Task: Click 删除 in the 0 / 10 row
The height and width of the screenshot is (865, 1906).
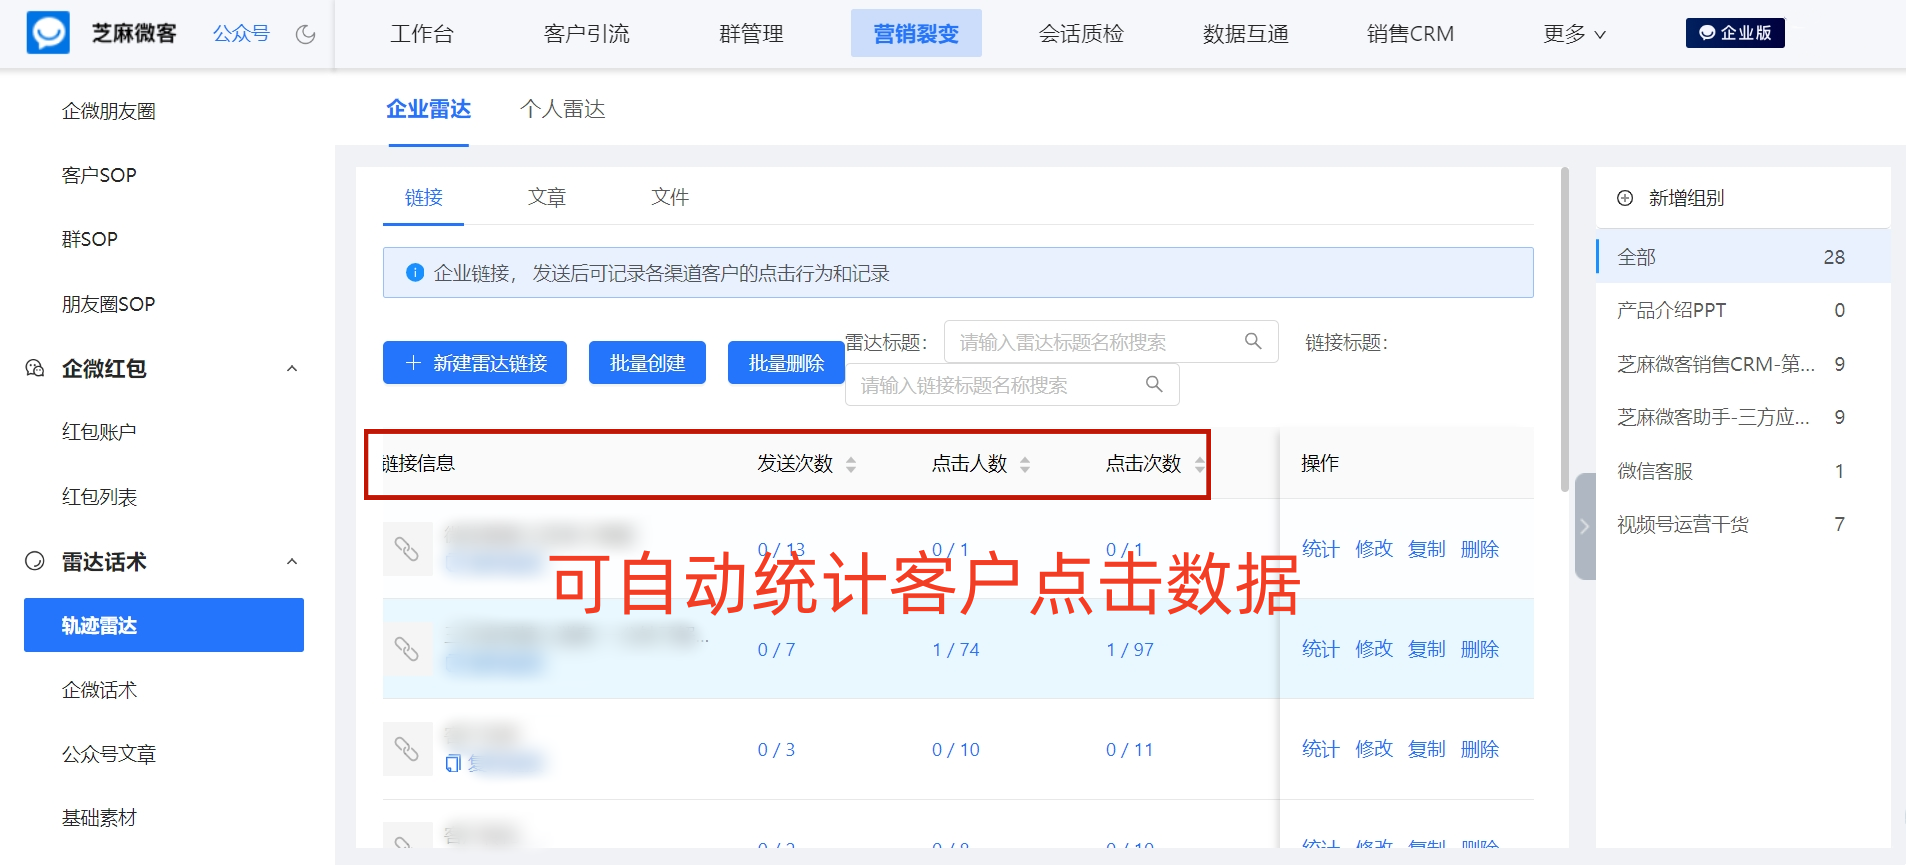Action: coord(1480,749)
